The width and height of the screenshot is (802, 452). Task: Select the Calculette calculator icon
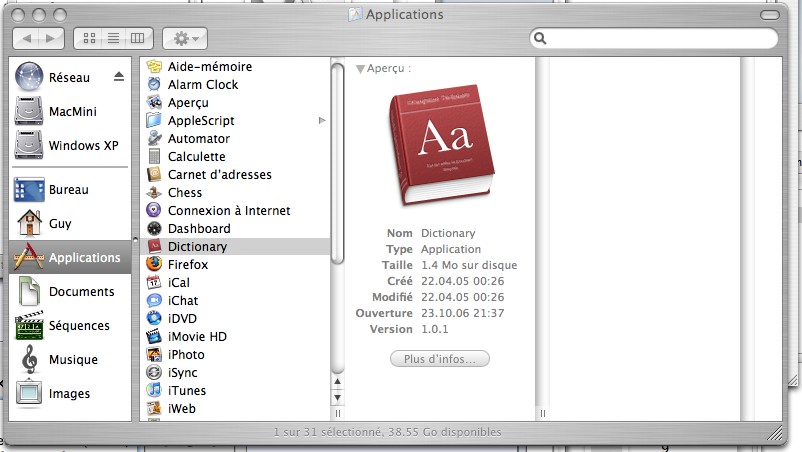(x=154, y=156)
